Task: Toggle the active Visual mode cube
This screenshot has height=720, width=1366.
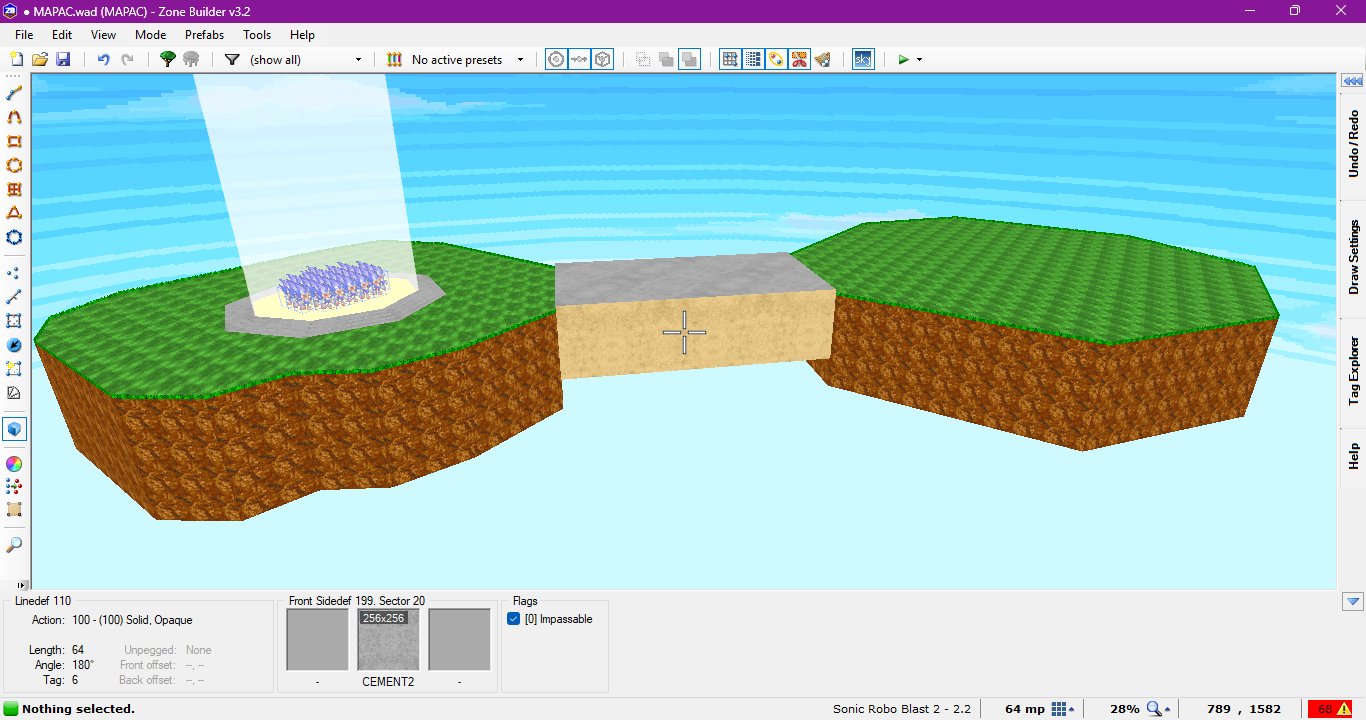Action: (x=14, y=429)
